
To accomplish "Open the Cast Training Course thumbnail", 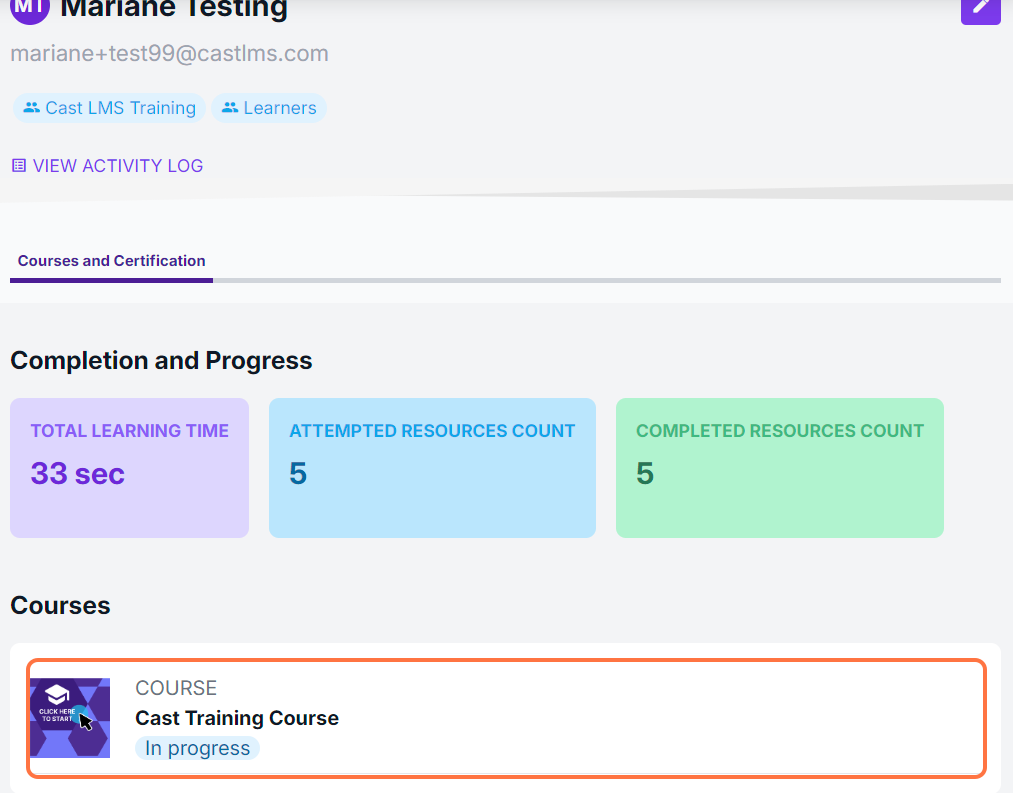I will (x=70, y=717).
